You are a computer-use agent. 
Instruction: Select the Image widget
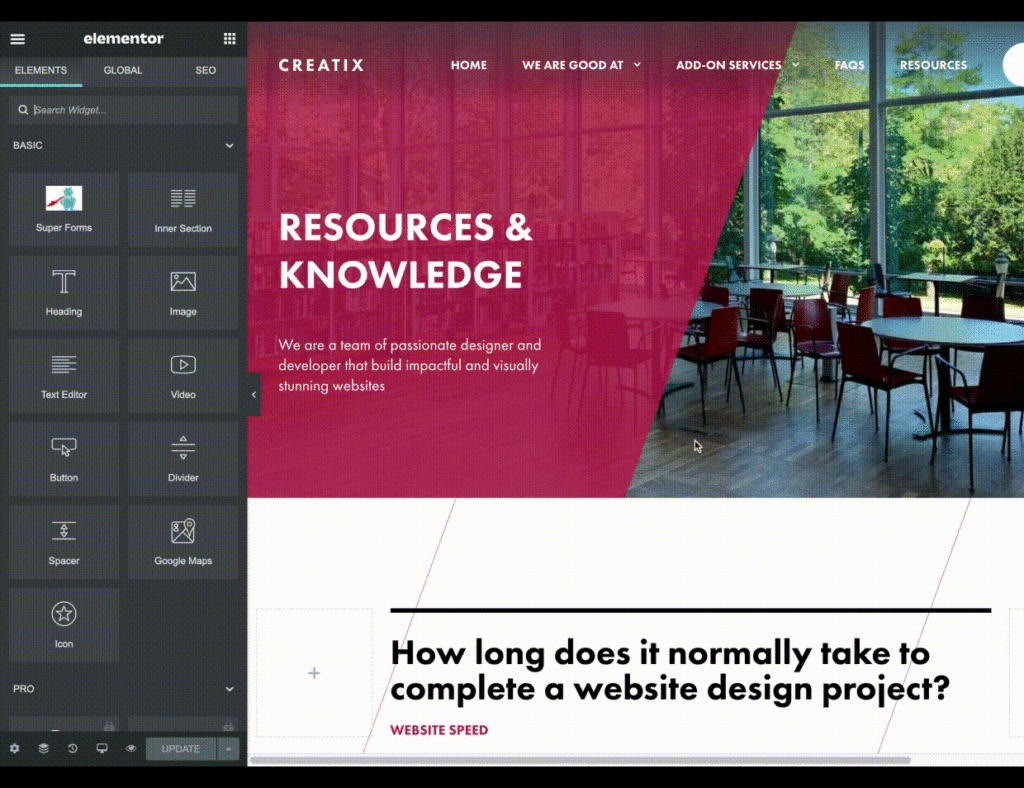(183, 292)
